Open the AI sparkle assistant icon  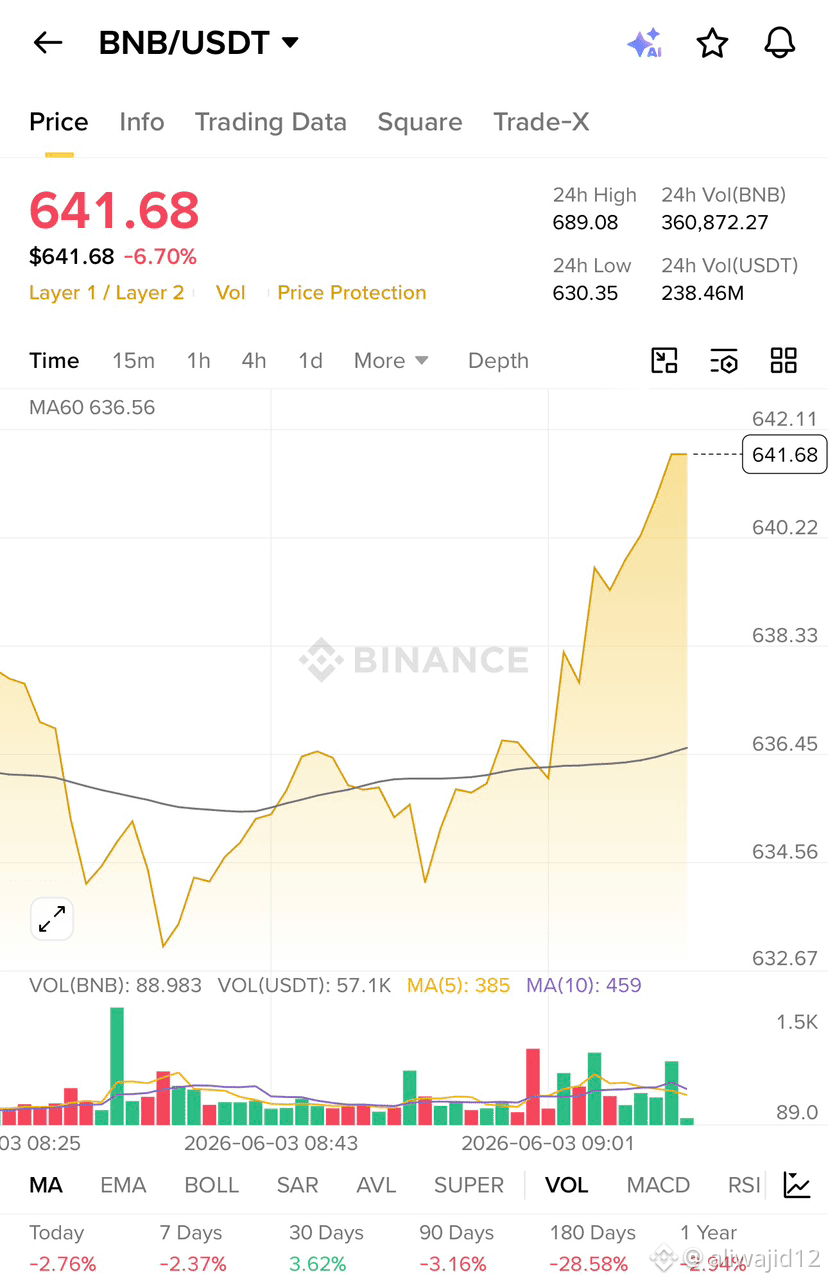(x=644, y=43)
